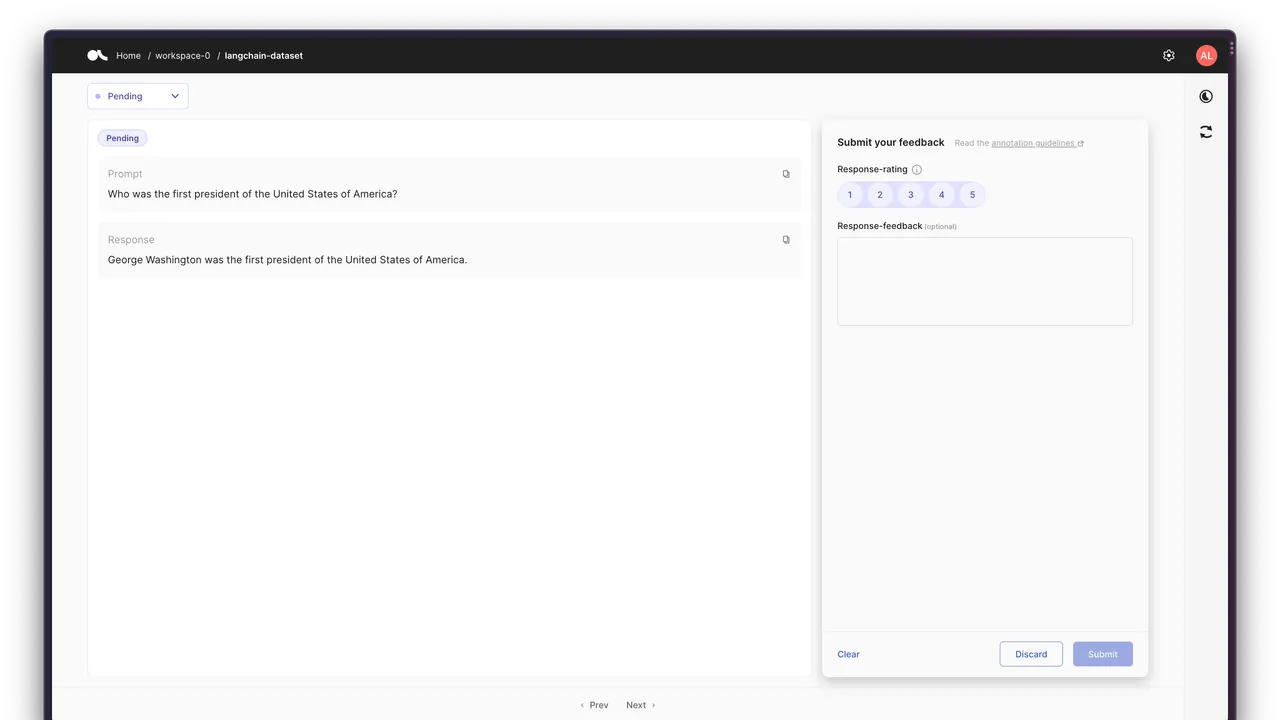This screenshot has width=1280, height=720.
Task: Show info tooltip next to Response-rating
Action: (917, 170)
